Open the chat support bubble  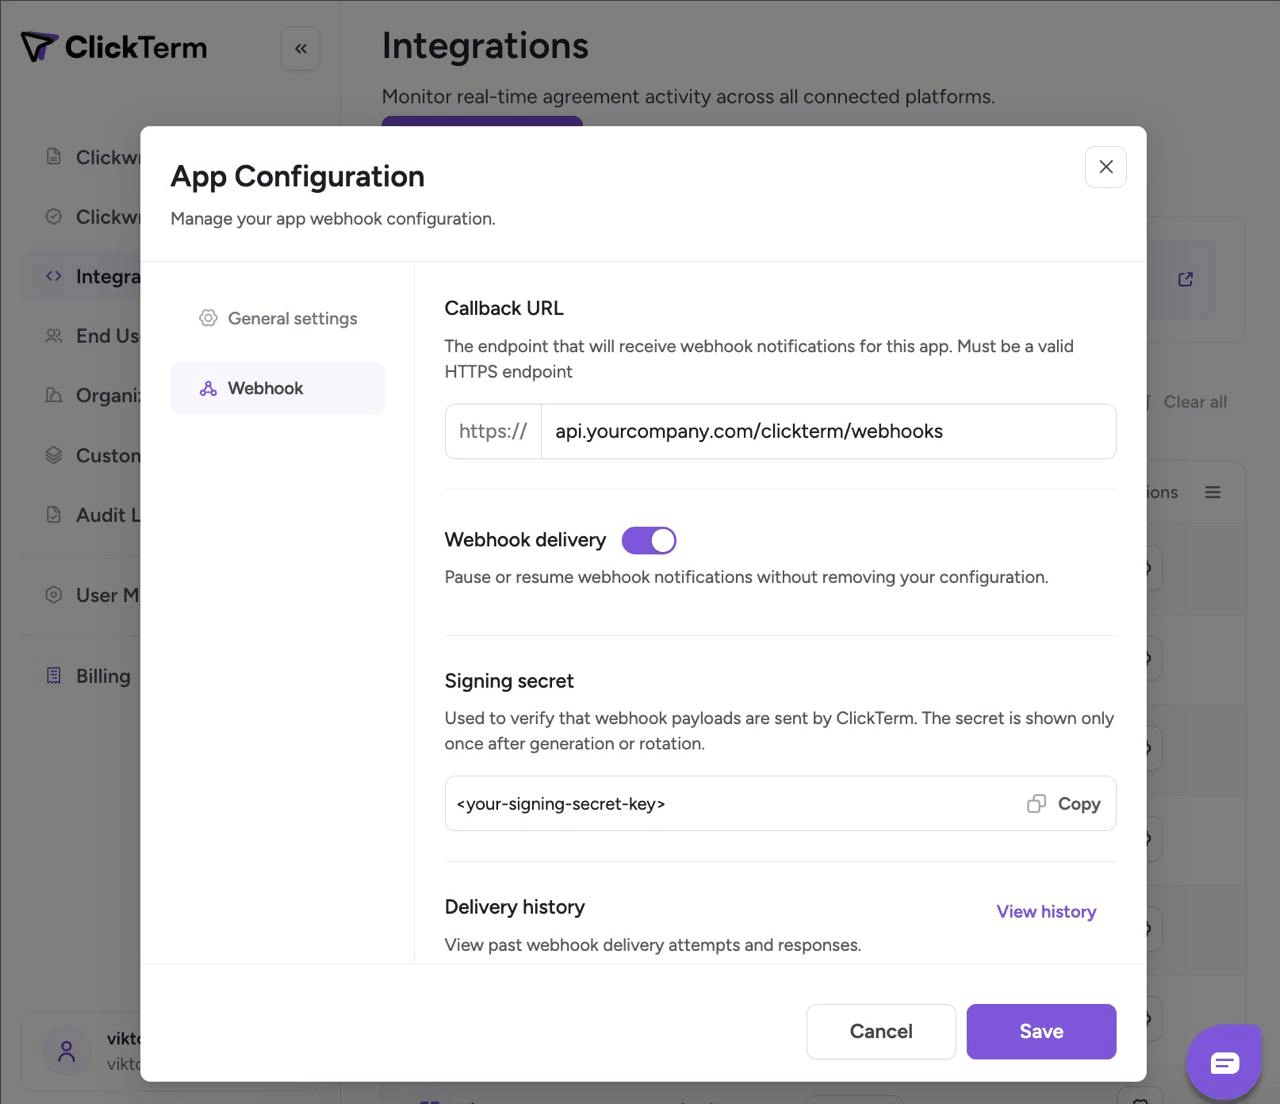click(x=1224, y=1062)
